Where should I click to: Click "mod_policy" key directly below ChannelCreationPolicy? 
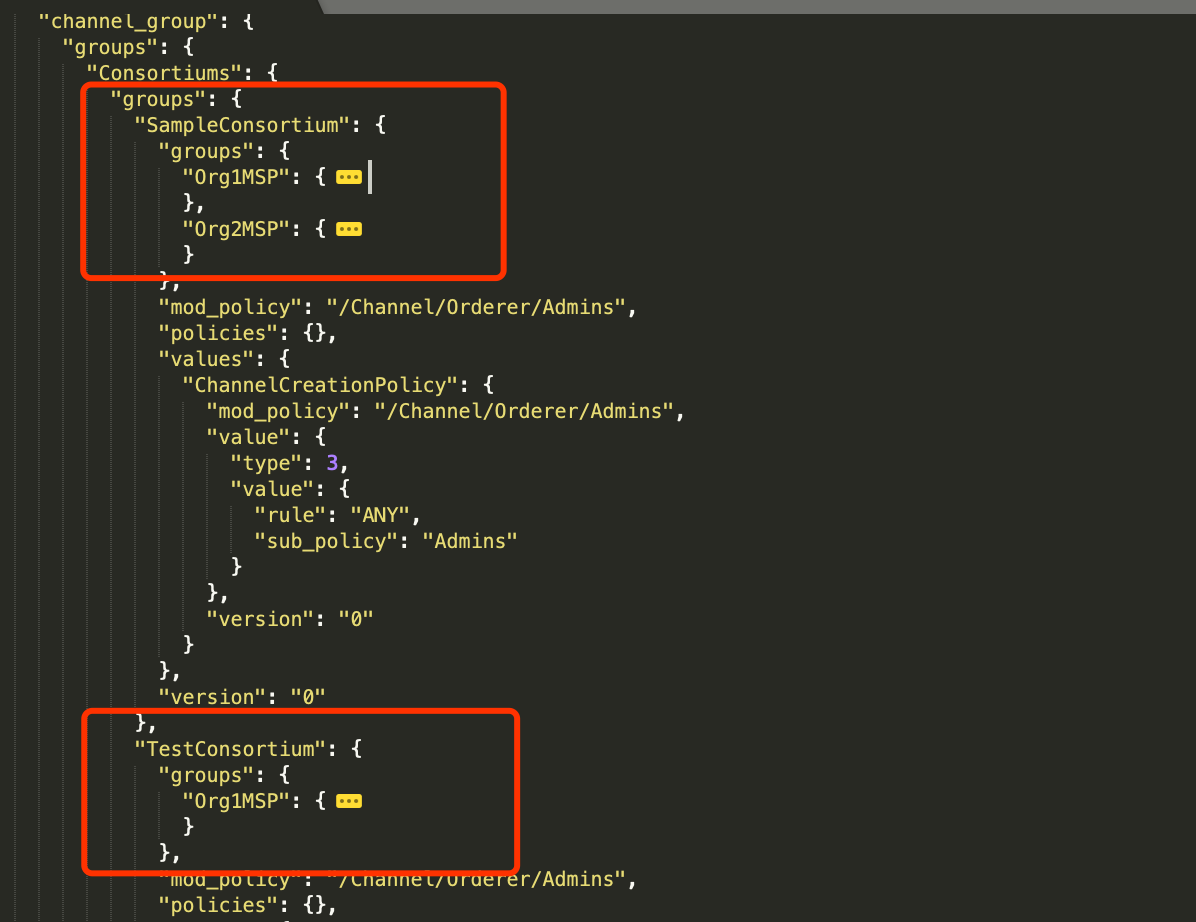point(278,411)
